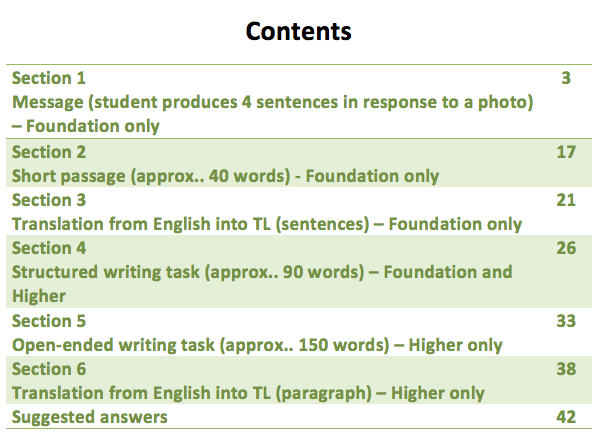Screen dimensions: 597x448
Task: Open the Section 2 heading
Action: point(49,152)
